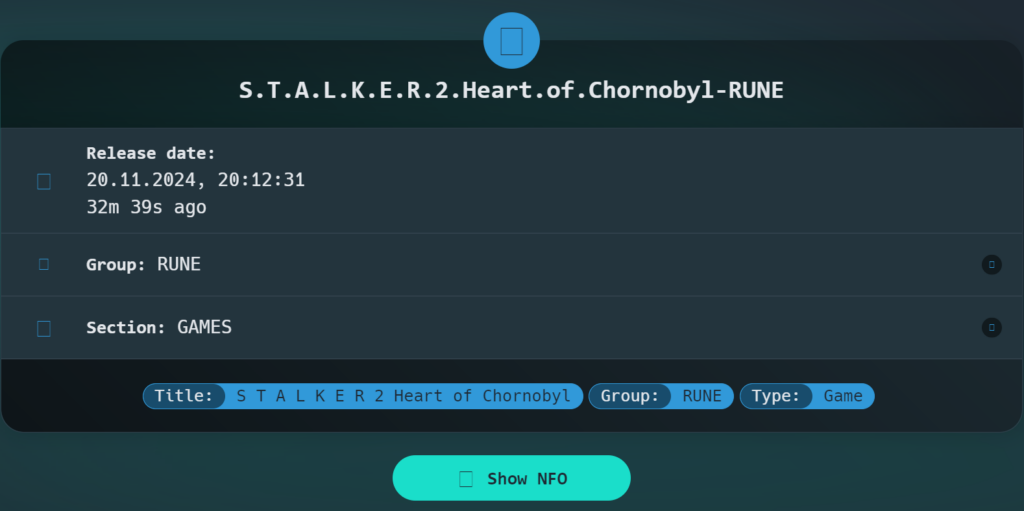Click the release title S.T.A.L.K.E.R.2.Heart.of.Chornobyl-RUNE

[x=511, y=90]
